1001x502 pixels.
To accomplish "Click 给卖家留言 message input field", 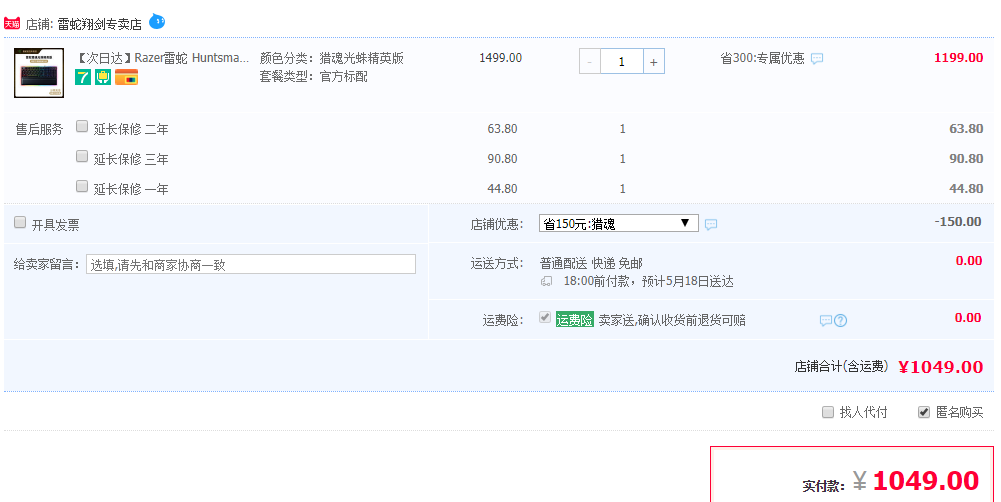I will [x=251, y=264].
